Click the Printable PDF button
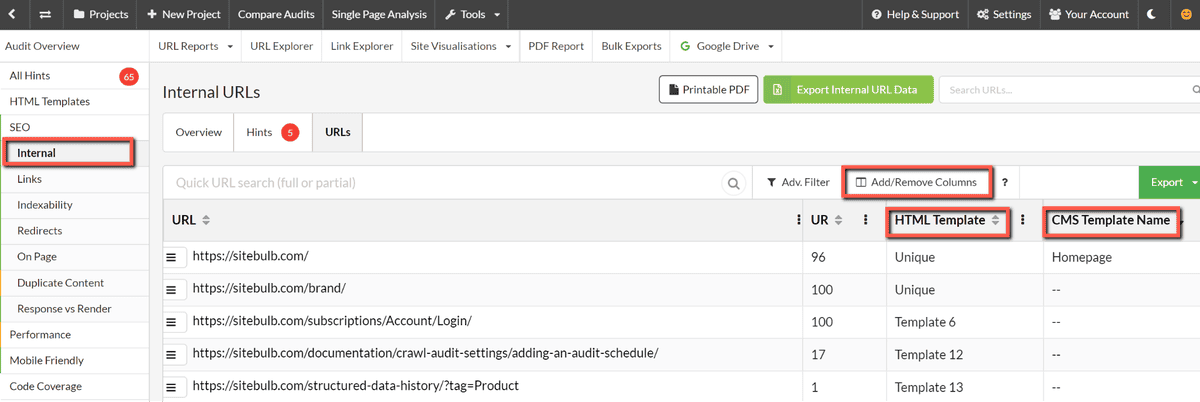Viewport: 1200px width, 402px height. point(708,89)
